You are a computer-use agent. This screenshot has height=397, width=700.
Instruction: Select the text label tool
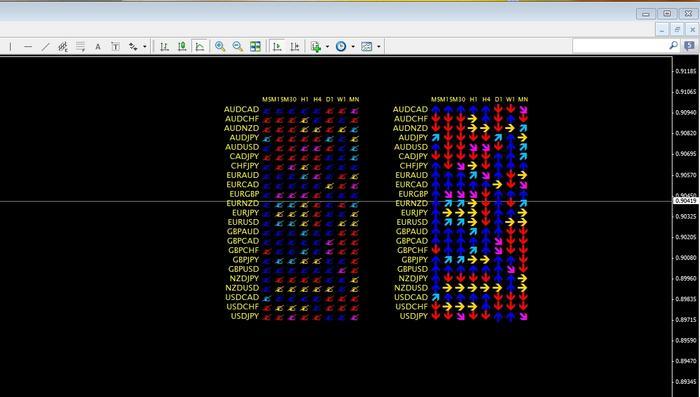pos(115,46)
